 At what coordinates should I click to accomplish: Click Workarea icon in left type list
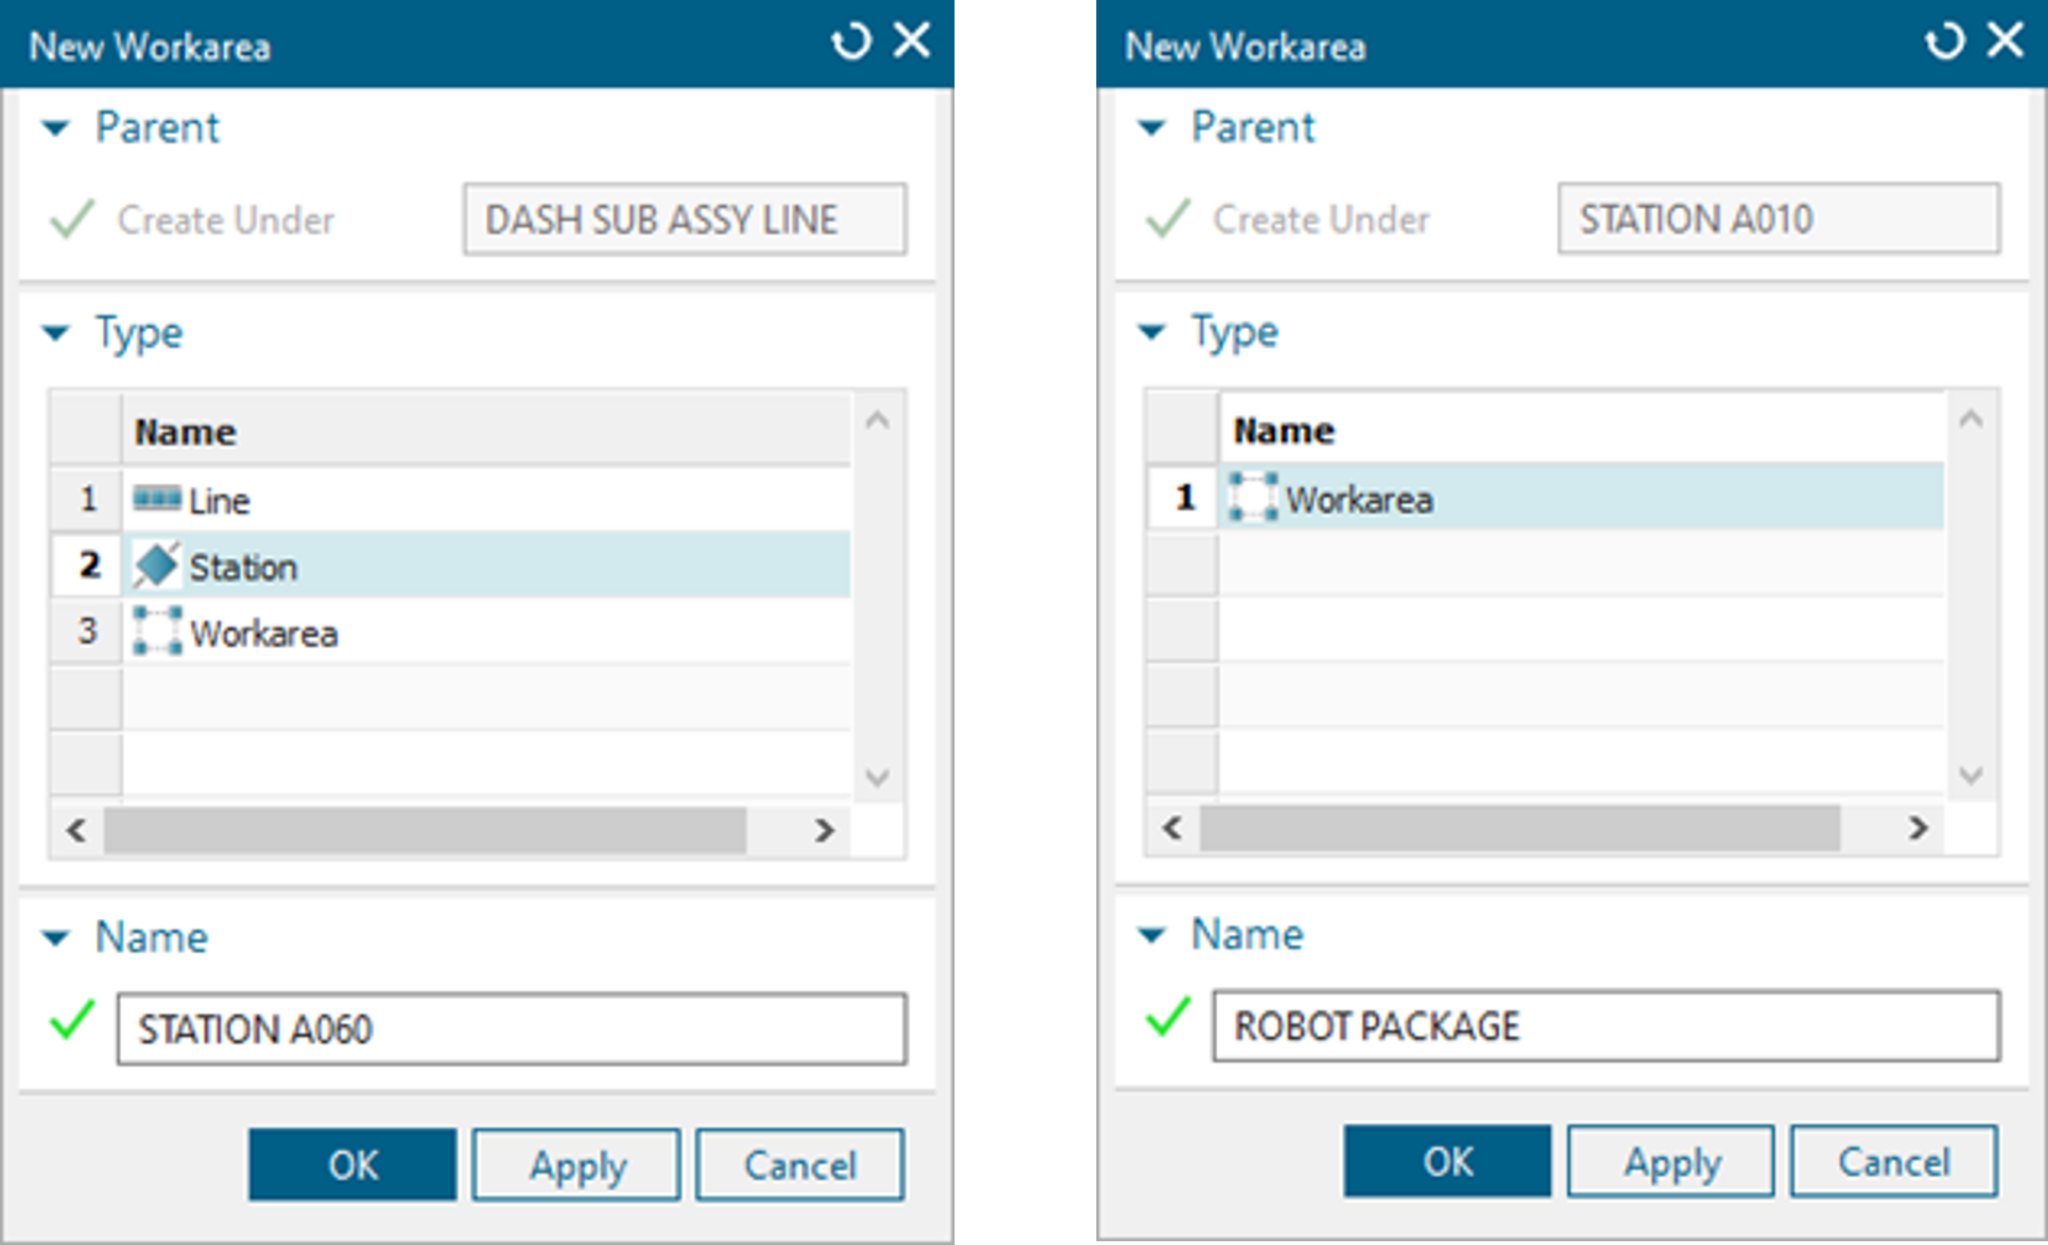[157, 632]
